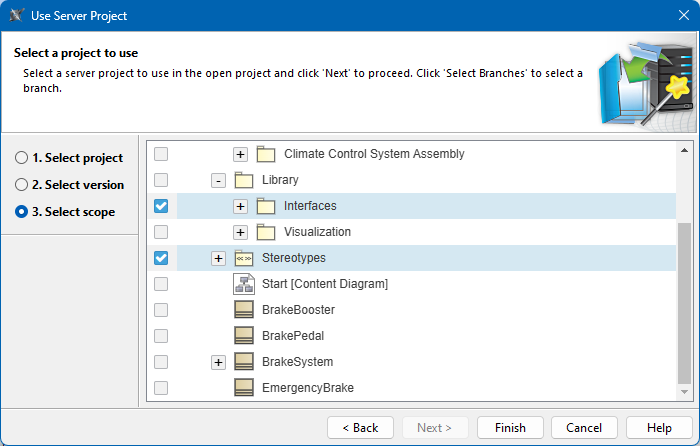Select the '1. Select project' step
Viewport: 700px width, 446px height.
pyautogui.click(x=22, y=158)
